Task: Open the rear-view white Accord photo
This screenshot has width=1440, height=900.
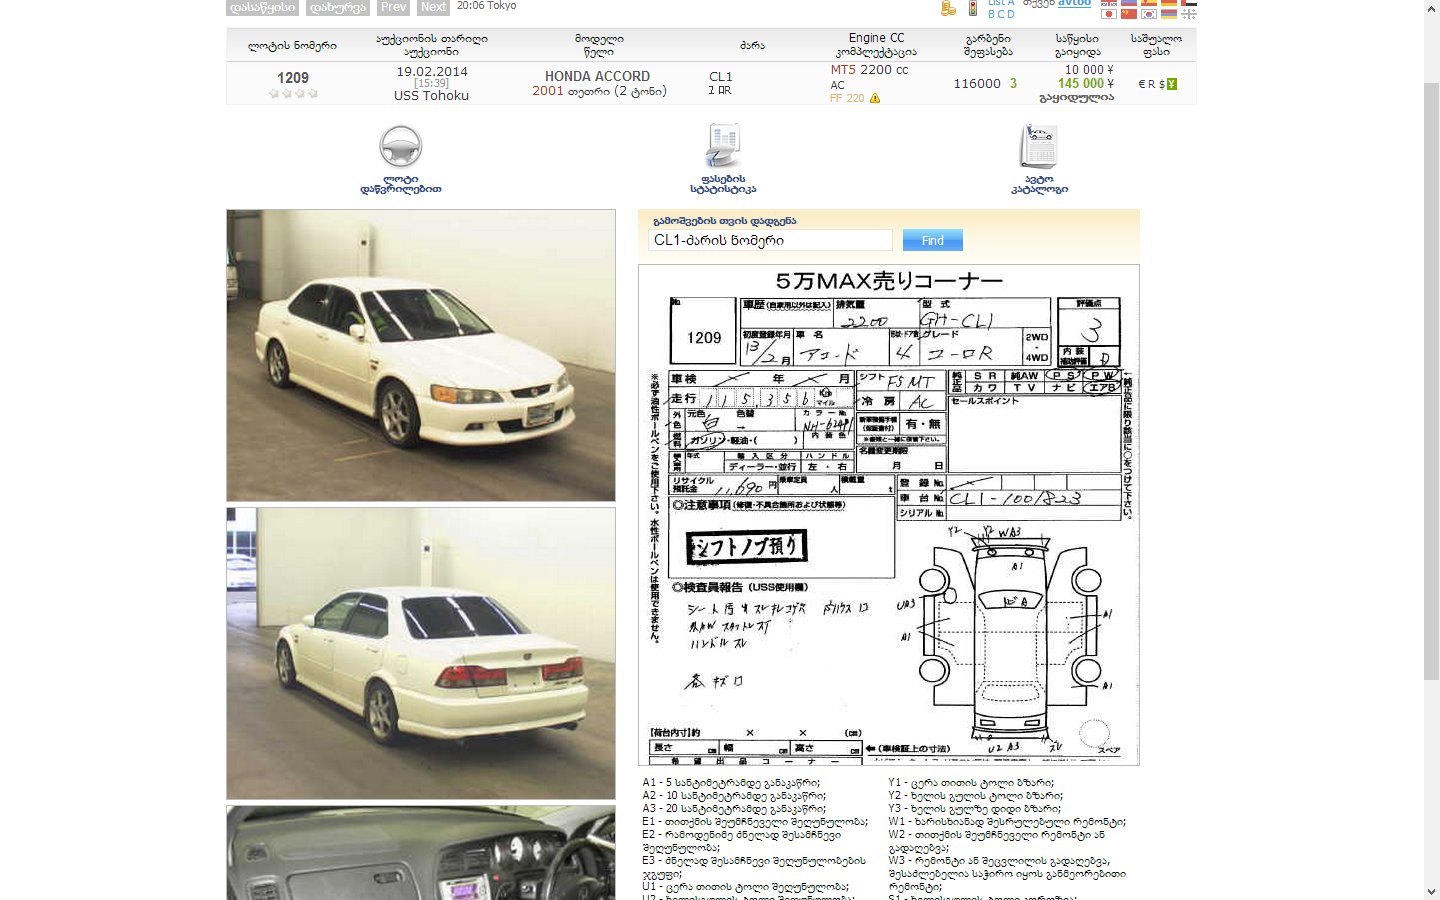Action: 421,653
